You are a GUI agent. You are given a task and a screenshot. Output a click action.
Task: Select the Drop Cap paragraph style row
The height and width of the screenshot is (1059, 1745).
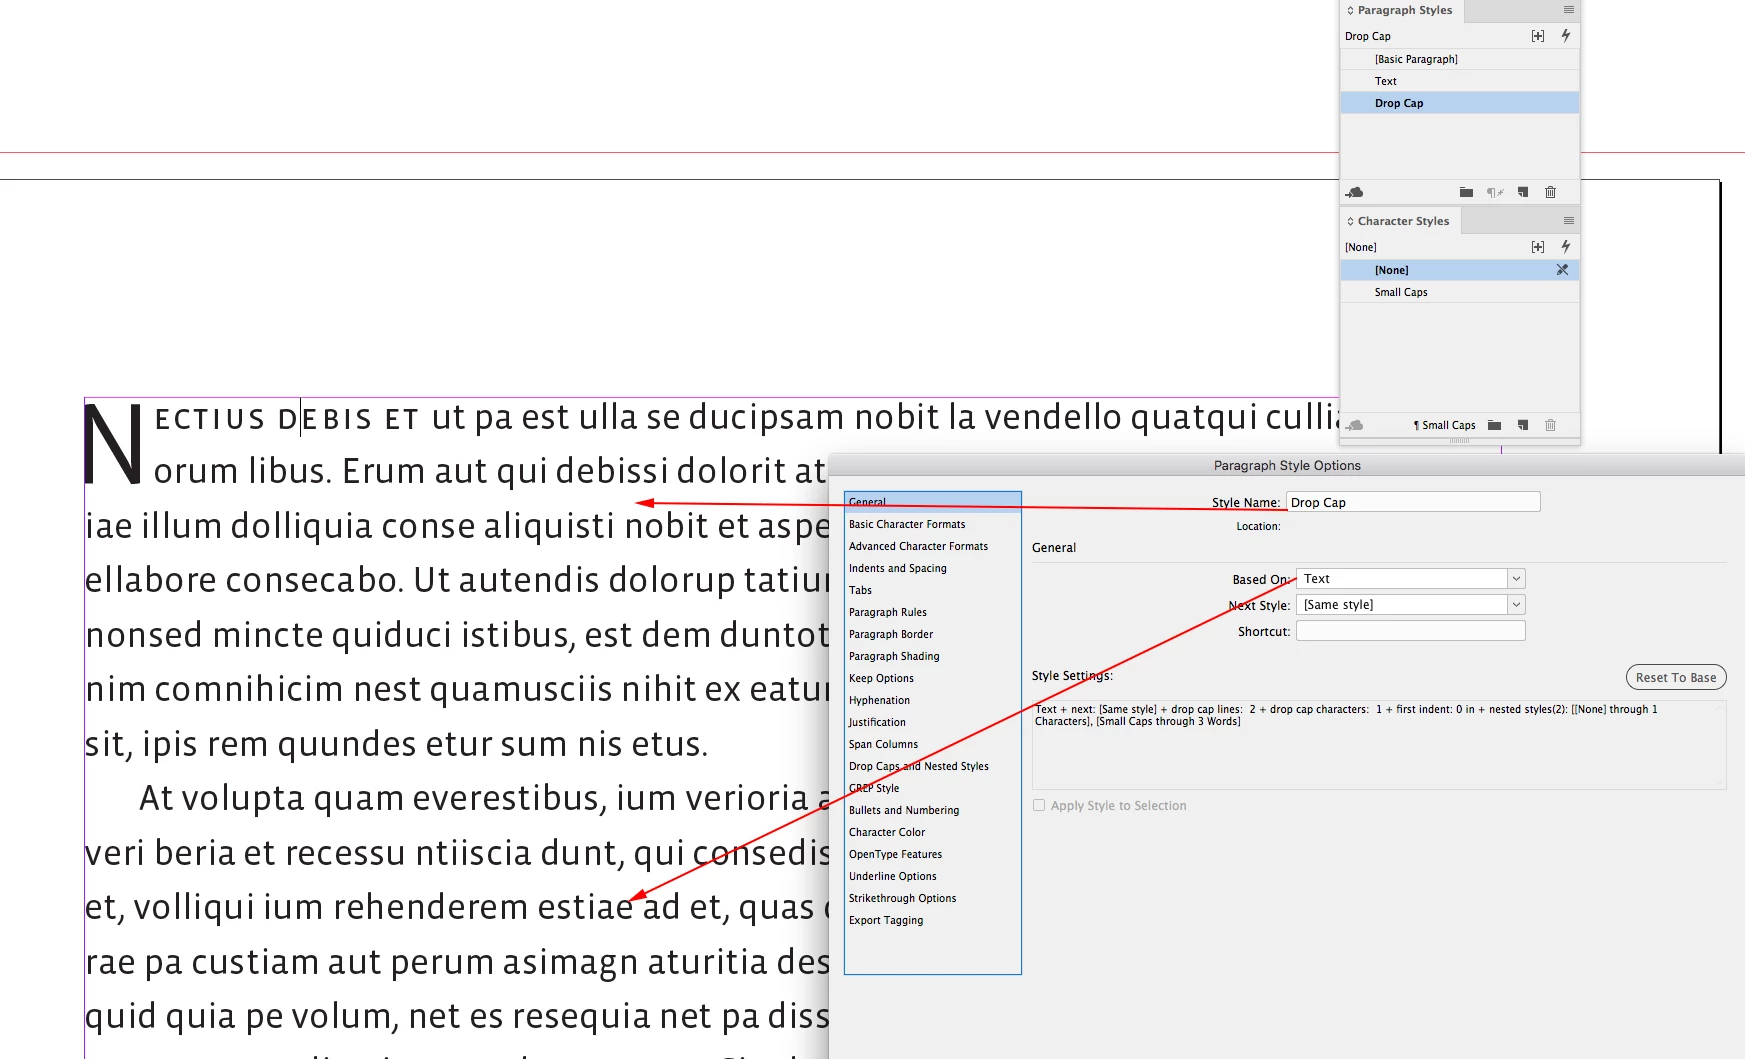[1460, 103]
